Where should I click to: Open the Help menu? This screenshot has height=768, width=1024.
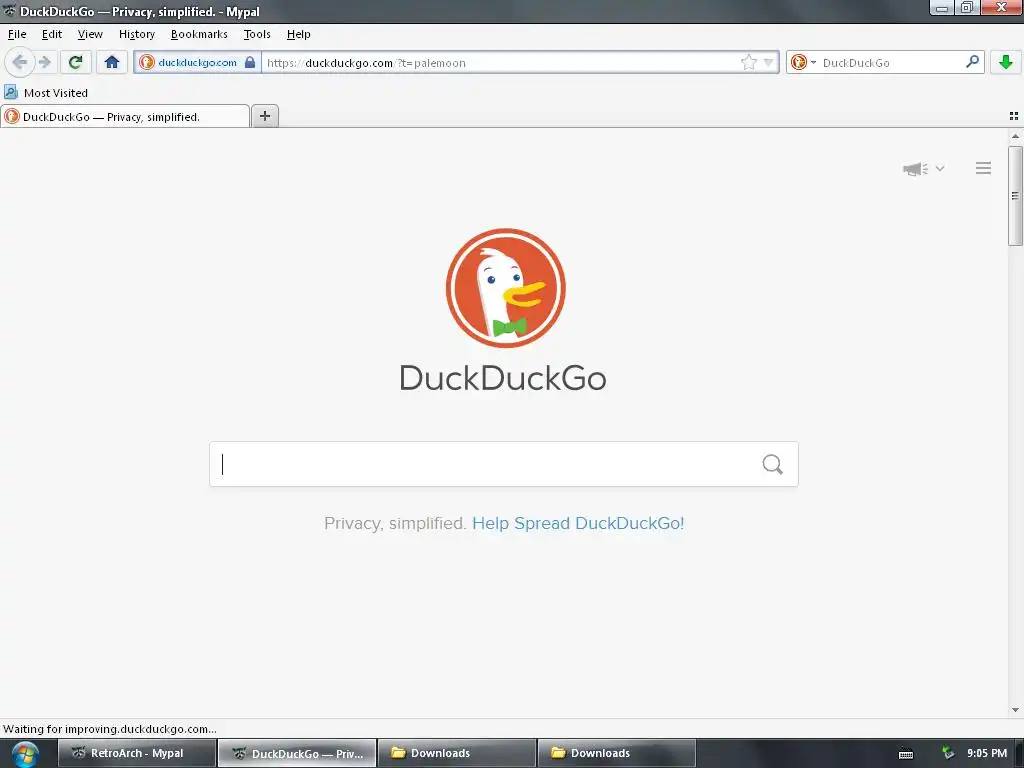coord(298,34)
